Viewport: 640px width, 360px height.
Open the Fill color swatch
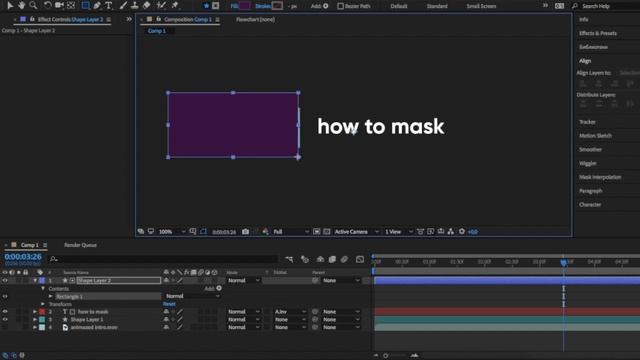pos(245,6)
